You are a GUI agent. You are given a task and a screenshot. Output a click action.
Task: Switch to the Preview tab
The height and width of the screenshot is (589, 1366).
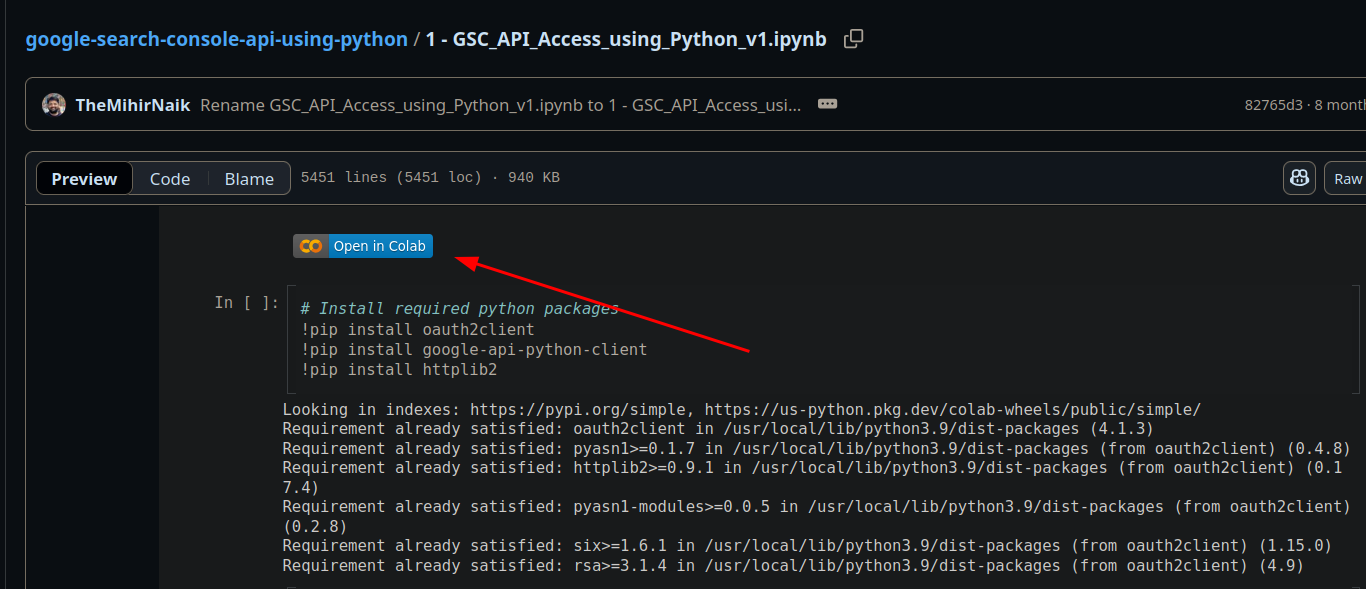[x=84, y=179]
